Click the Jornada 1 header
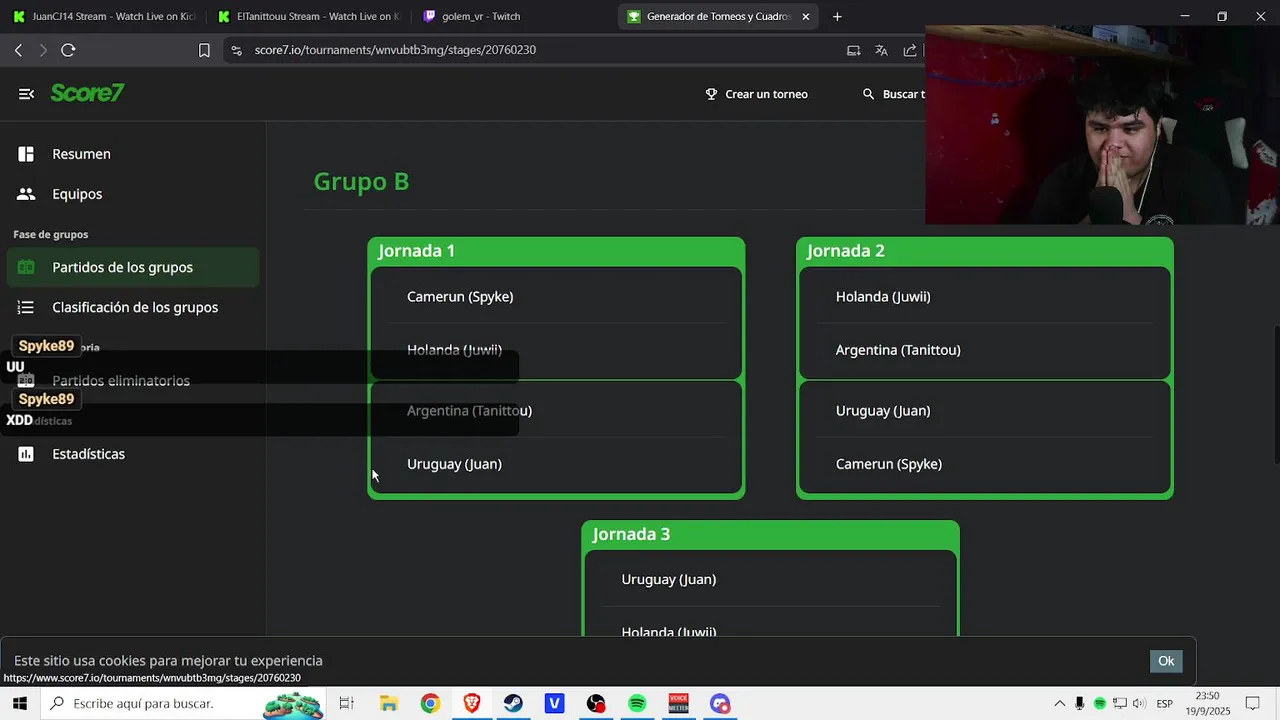Image resolution: width=1280 pixels, height=720 pixels. (416, 251)
